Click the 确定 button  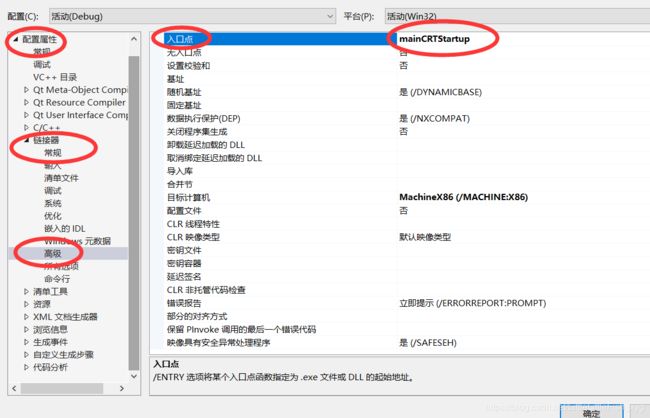click(x=591, y=412)
